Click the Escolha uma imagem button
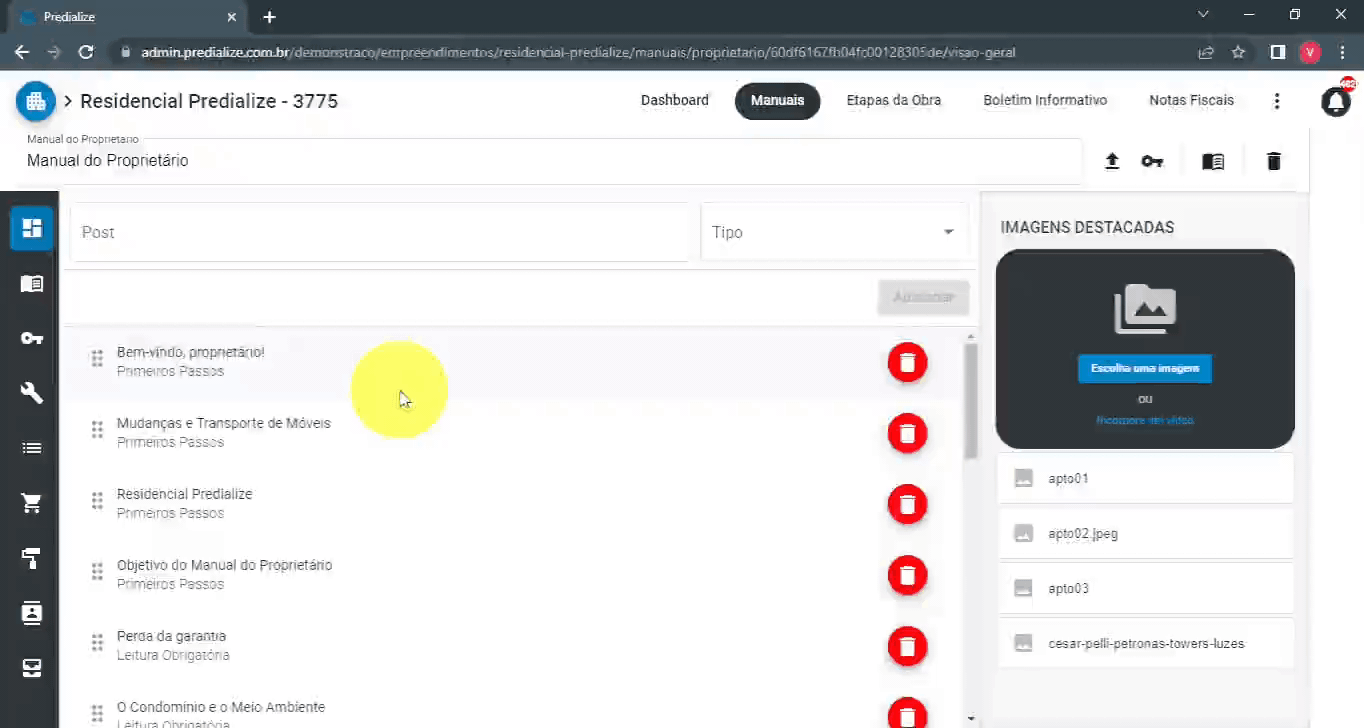 [x=1144, y=369]
